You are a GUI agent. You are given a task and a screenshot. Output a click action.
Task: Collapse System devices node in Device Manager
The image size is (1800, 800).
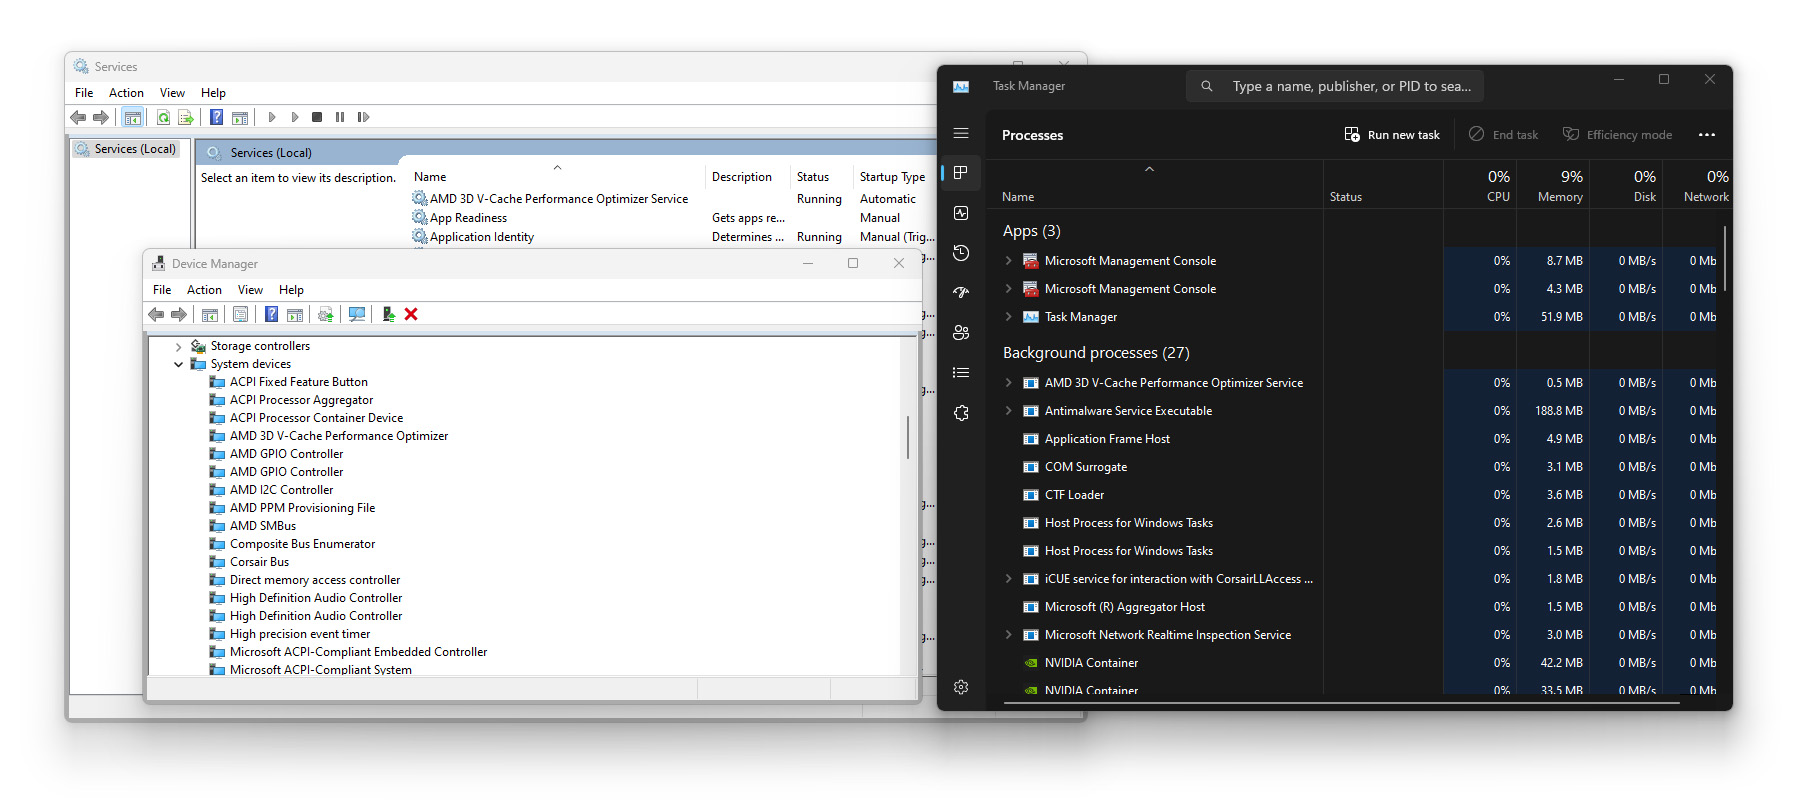point(179,365)
